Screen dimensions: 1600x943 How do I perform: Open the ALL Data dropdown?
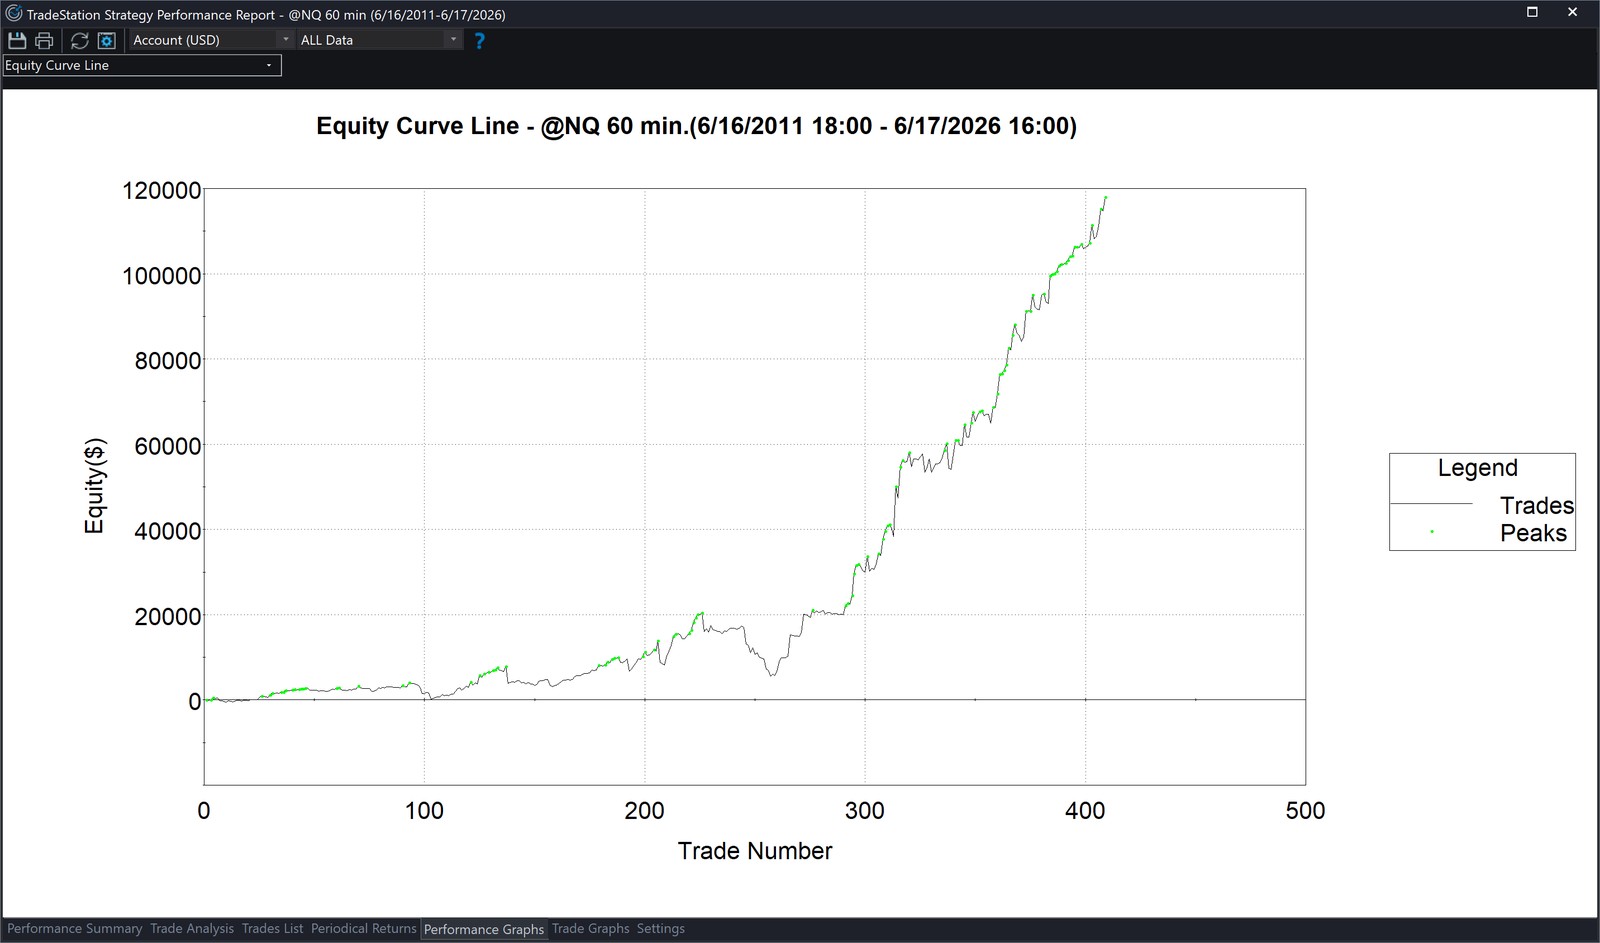380,40
